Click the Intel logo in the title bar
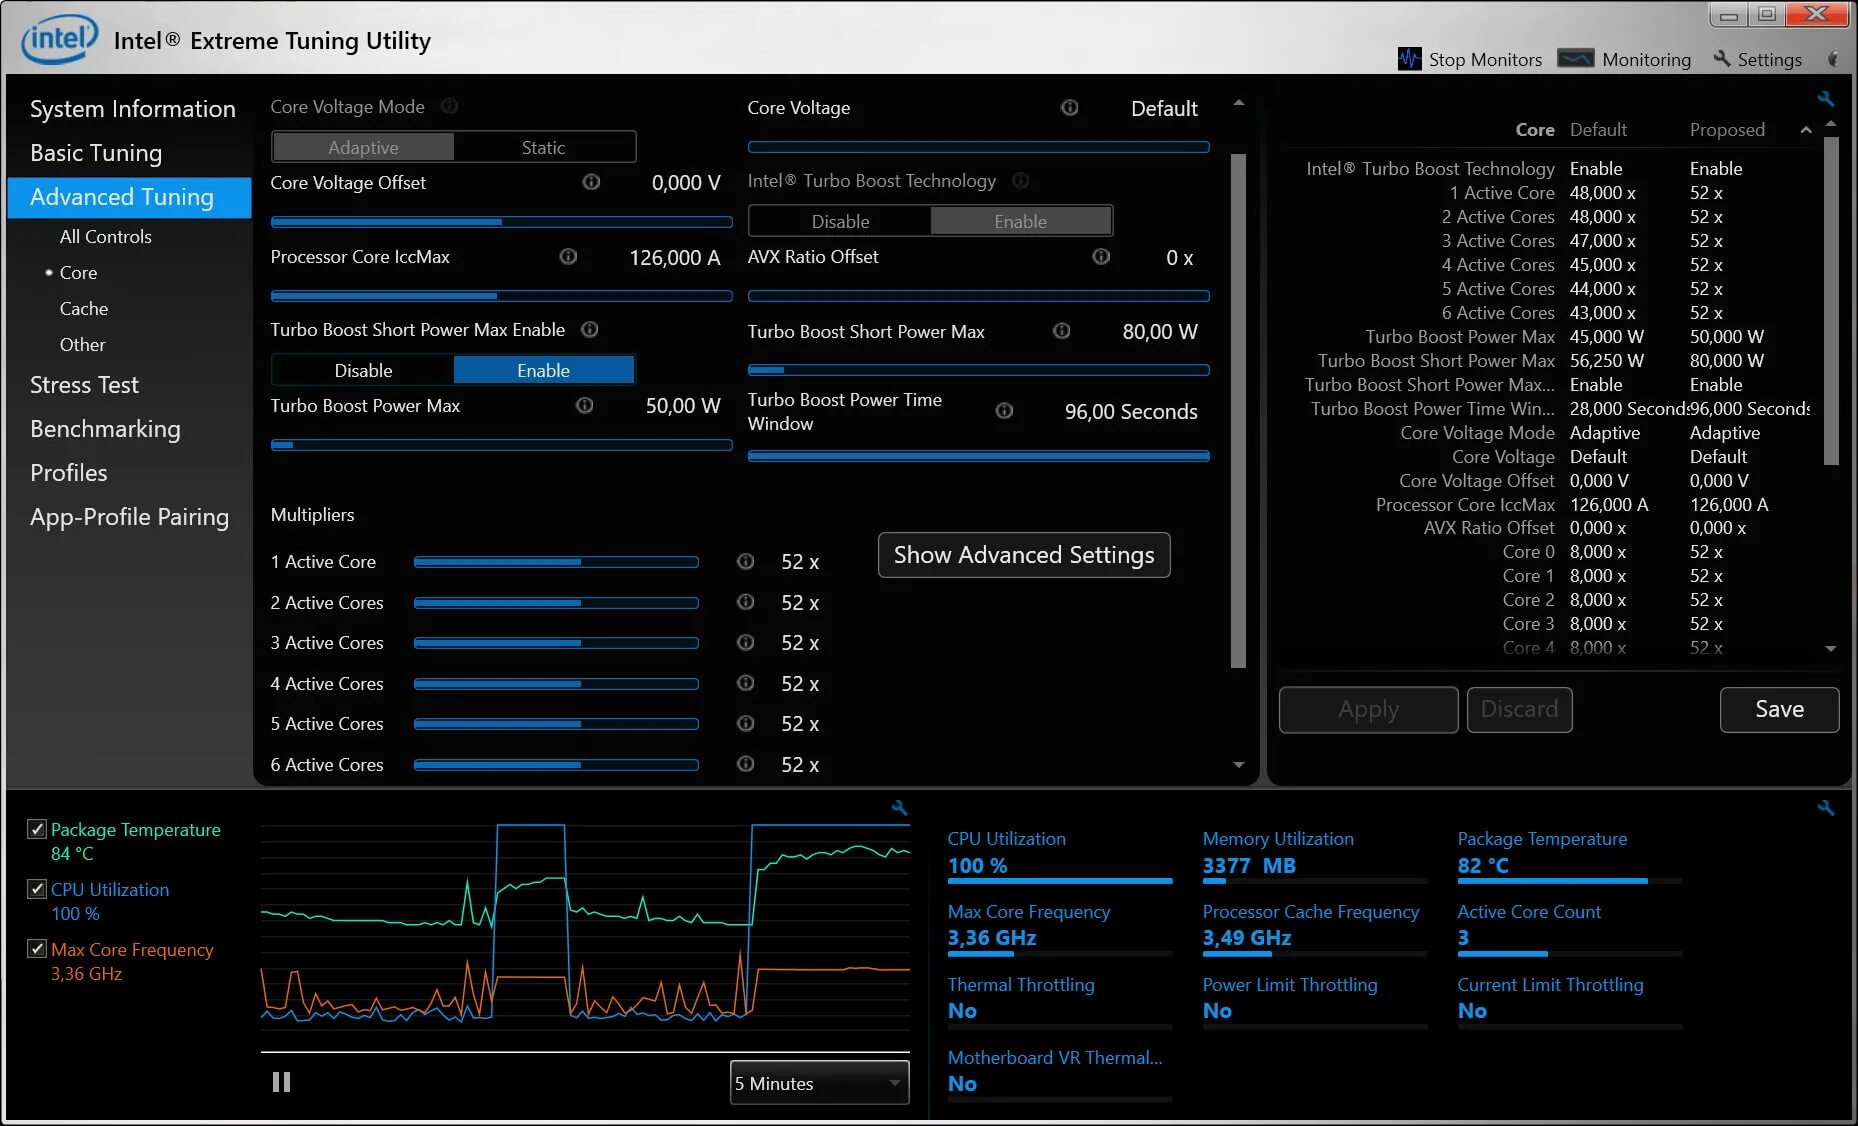Image resolution: width=1858 pixels, height=1126 pixels. pyautogui.click(x=60, y=39)
